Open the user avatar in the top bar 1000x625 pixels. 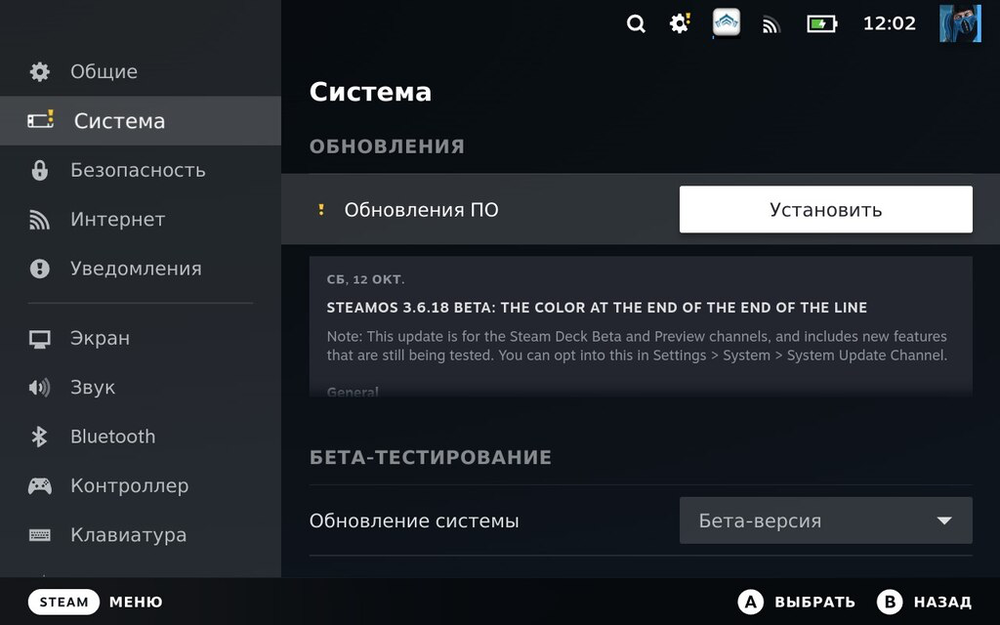tap(958, 23)
